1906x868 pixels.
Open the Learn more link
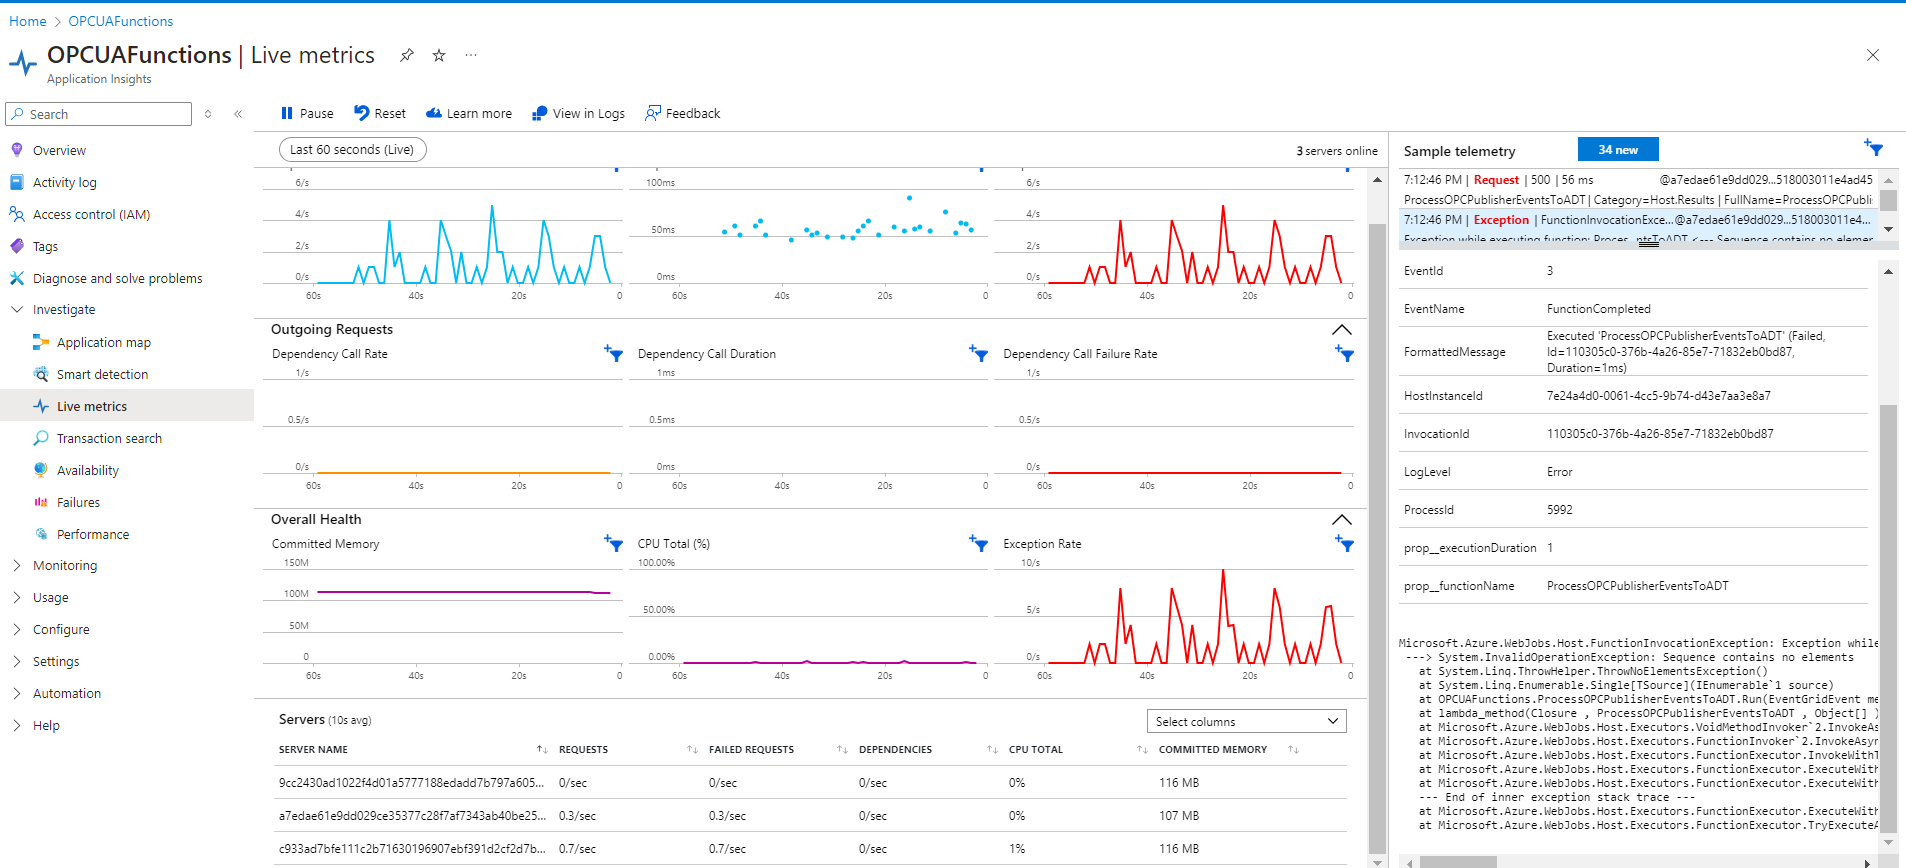469,113
